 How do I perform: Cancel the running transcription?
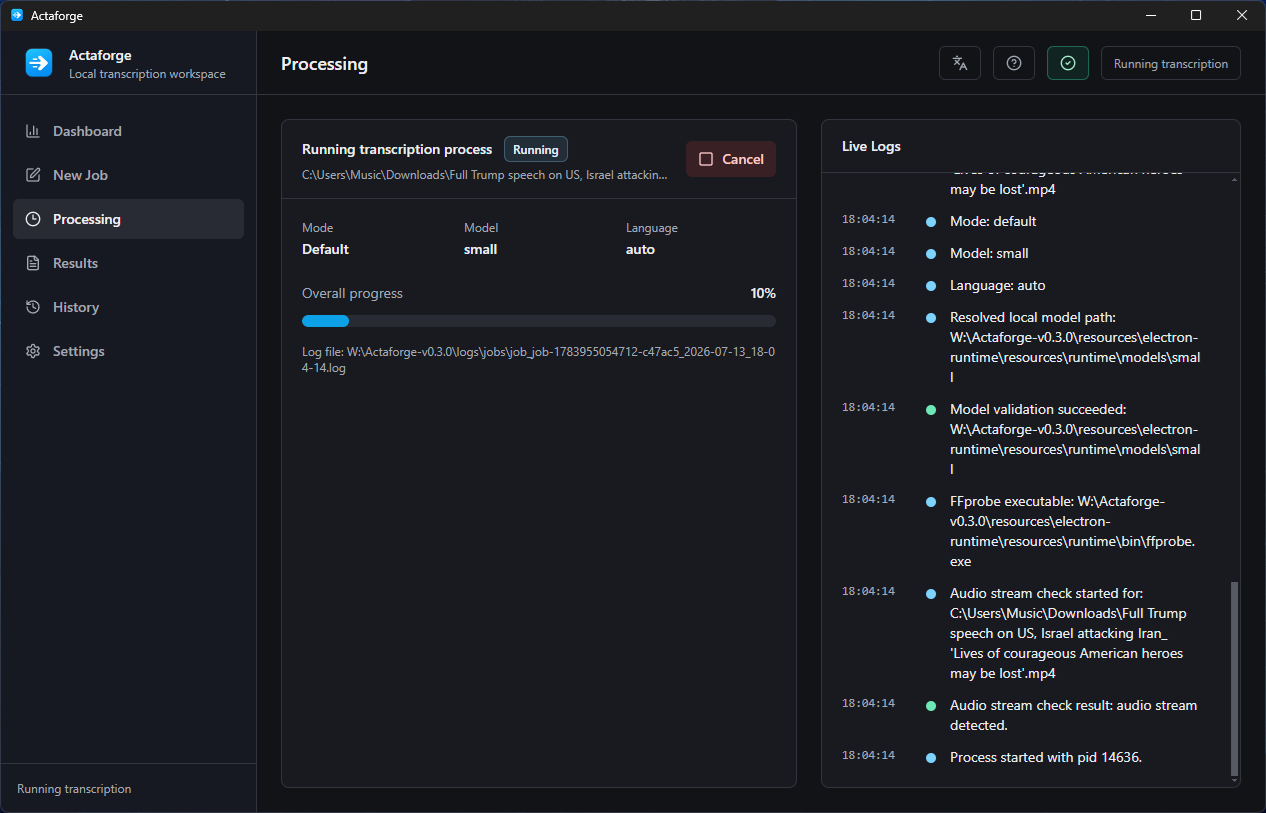coord(731,159)
